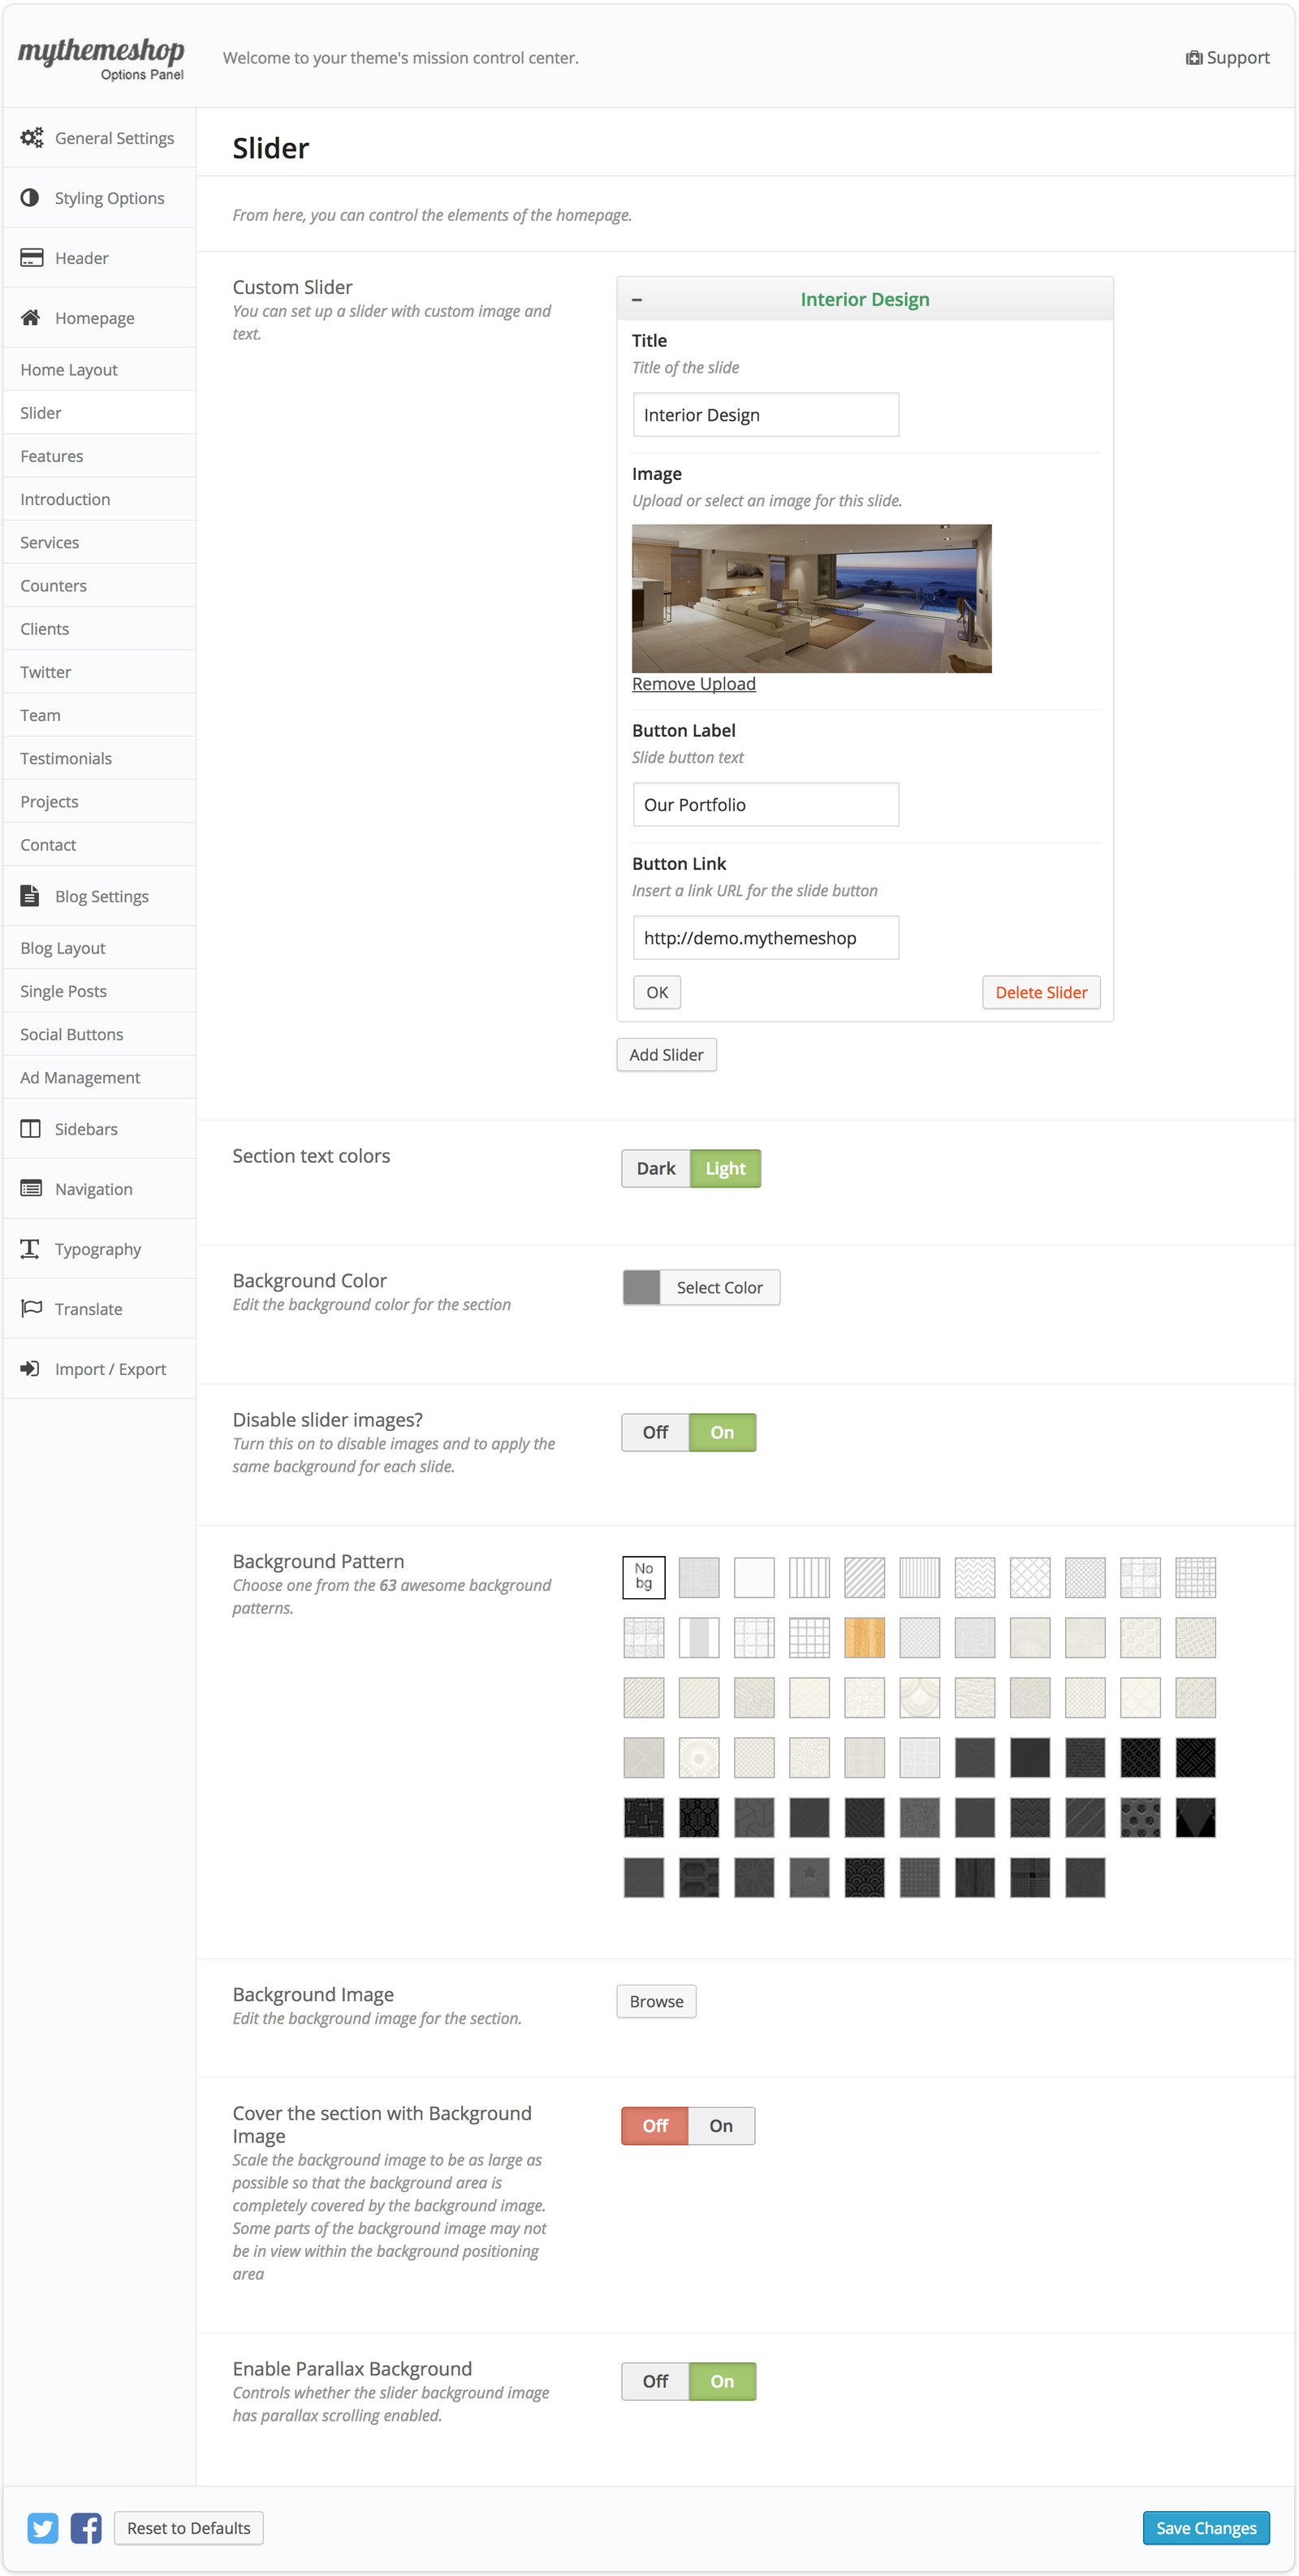The height and width of the screenshot is (2576, 1299).
Task: Turn on Cover section with Background Image
Action: [x=721, y=2126]
